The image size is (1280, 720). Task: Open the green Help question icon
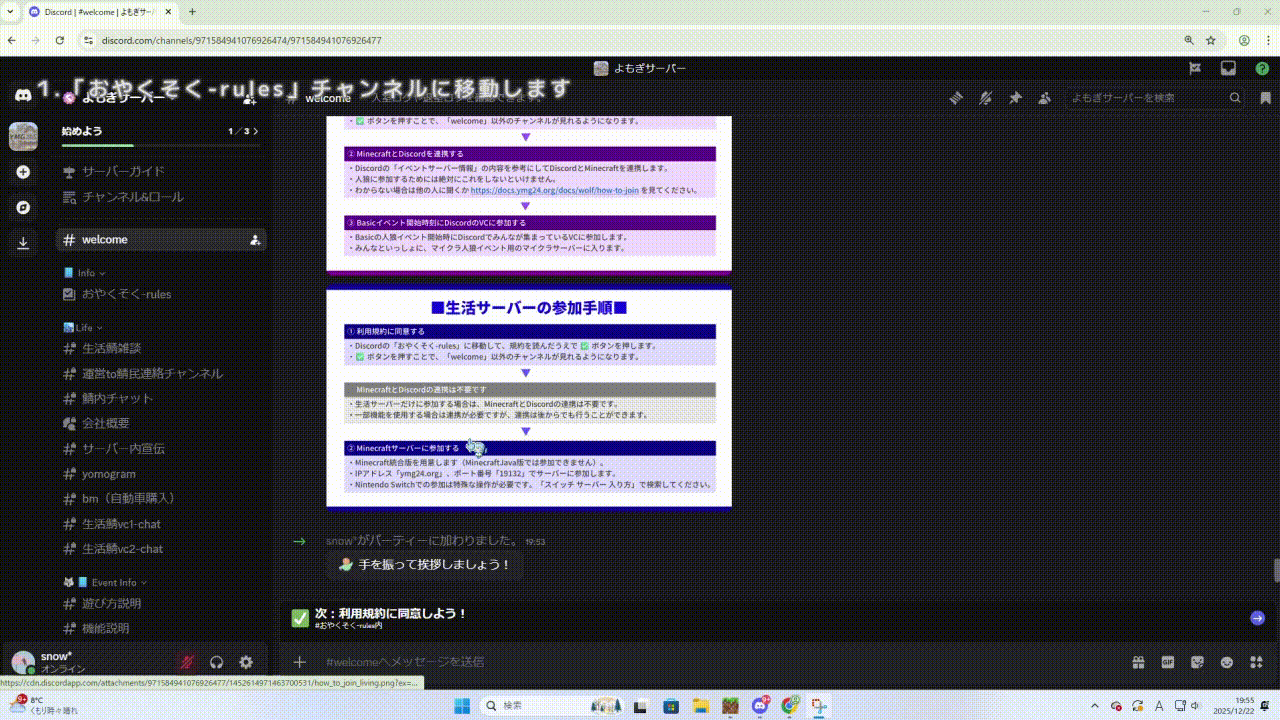pos(1262,68)
